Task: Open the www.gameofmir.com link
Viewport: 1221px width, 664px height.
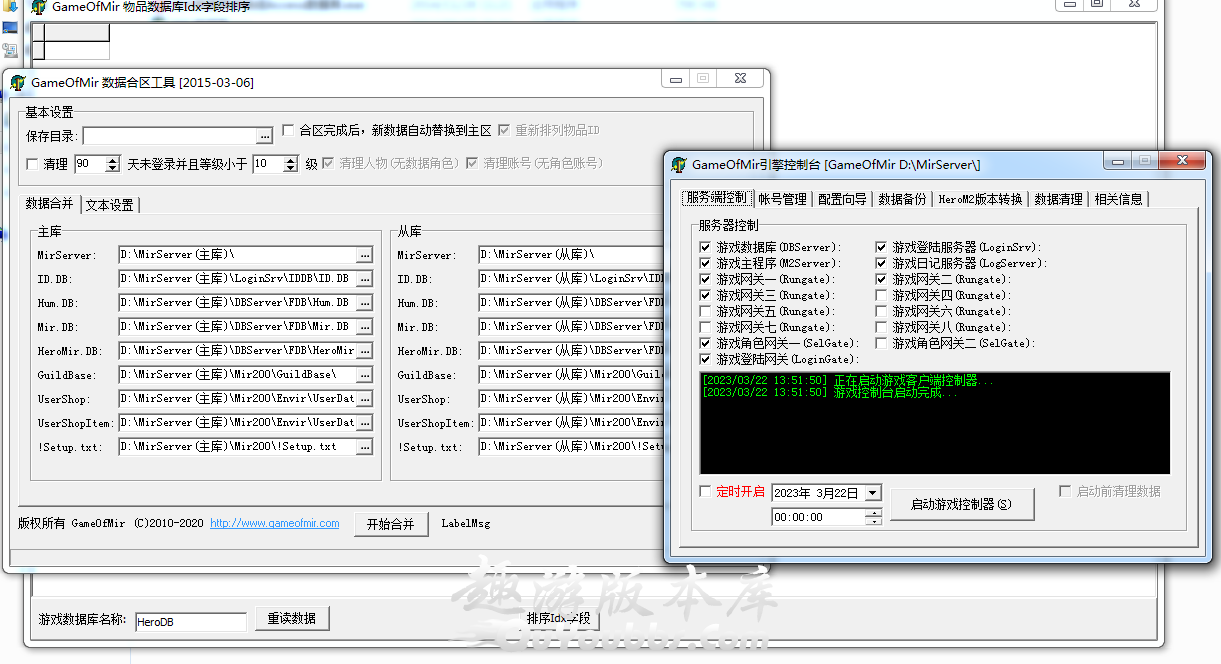Action: tap(273, 523)
